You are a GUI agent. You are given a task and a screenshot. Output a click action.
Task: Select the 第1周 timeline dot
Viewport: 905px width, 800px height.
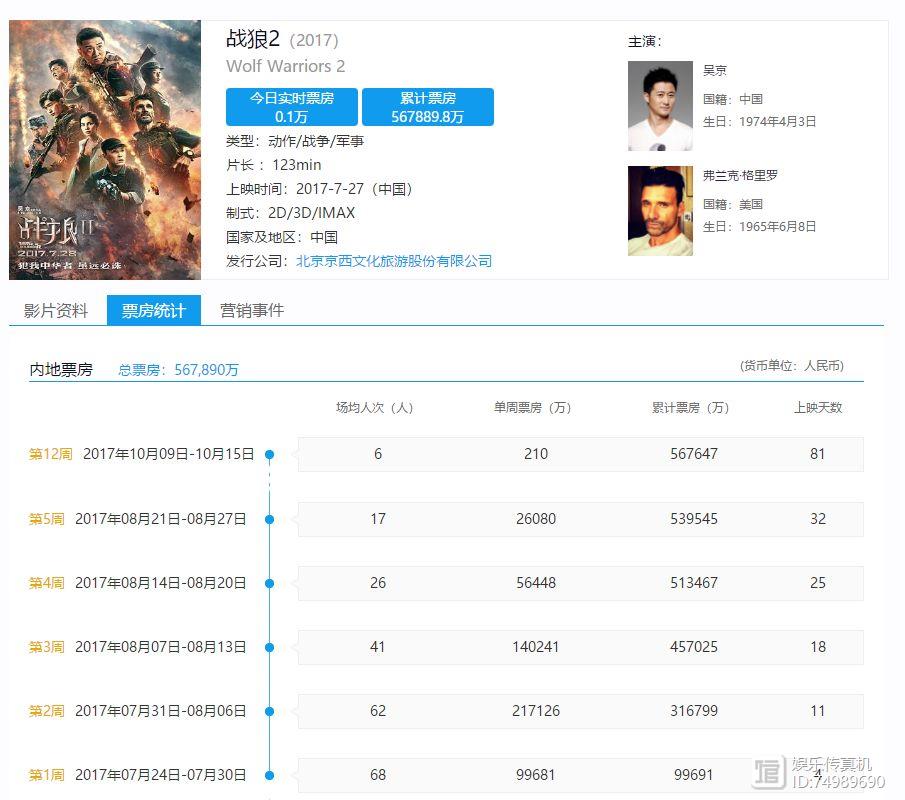(x=269, y=776)
